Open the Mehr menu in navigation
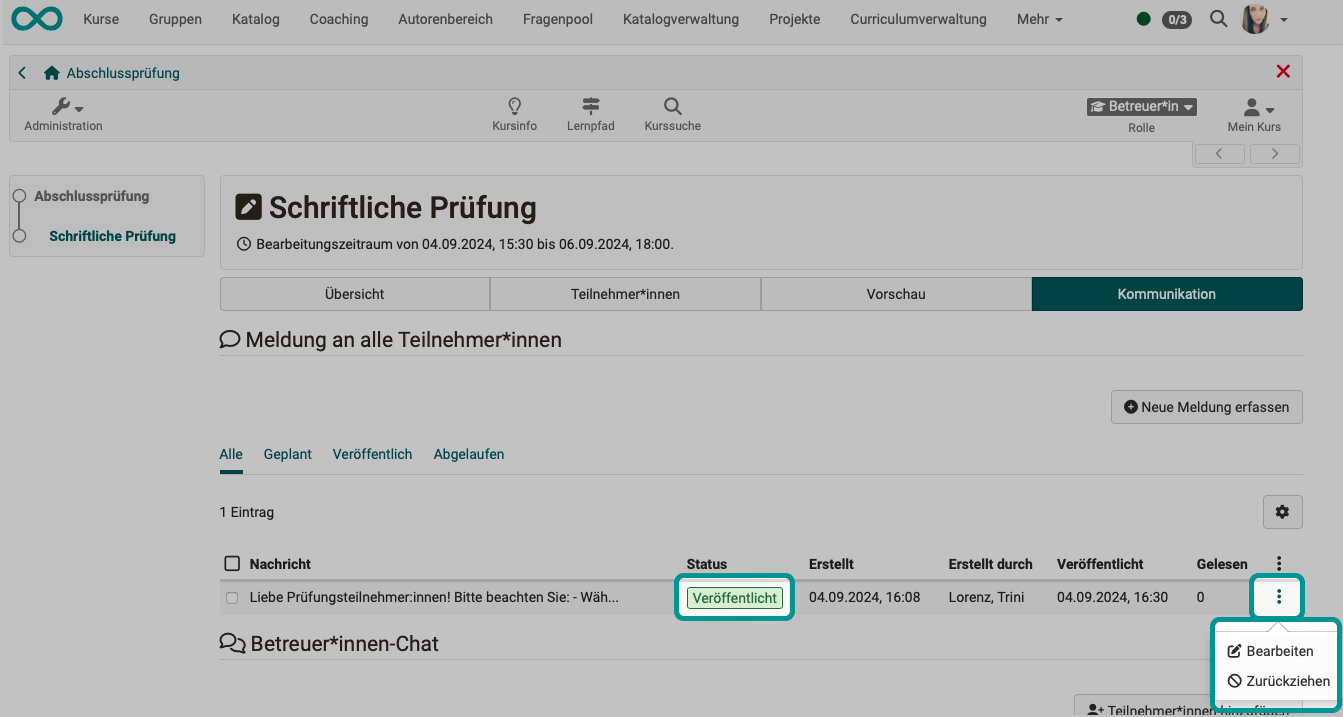 click(1039, 19)
